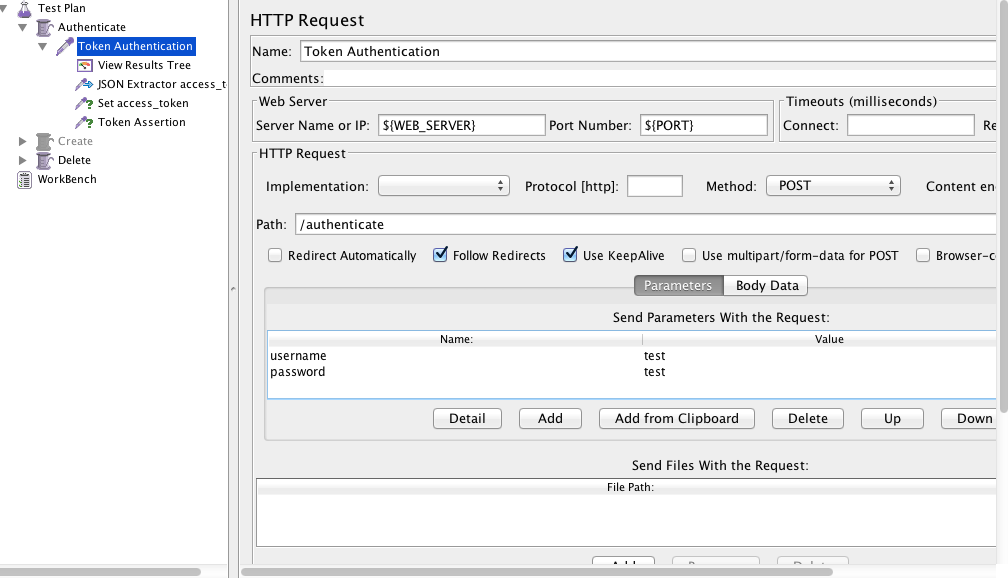Click the View Results Tree listener icon

coord(85,65)
